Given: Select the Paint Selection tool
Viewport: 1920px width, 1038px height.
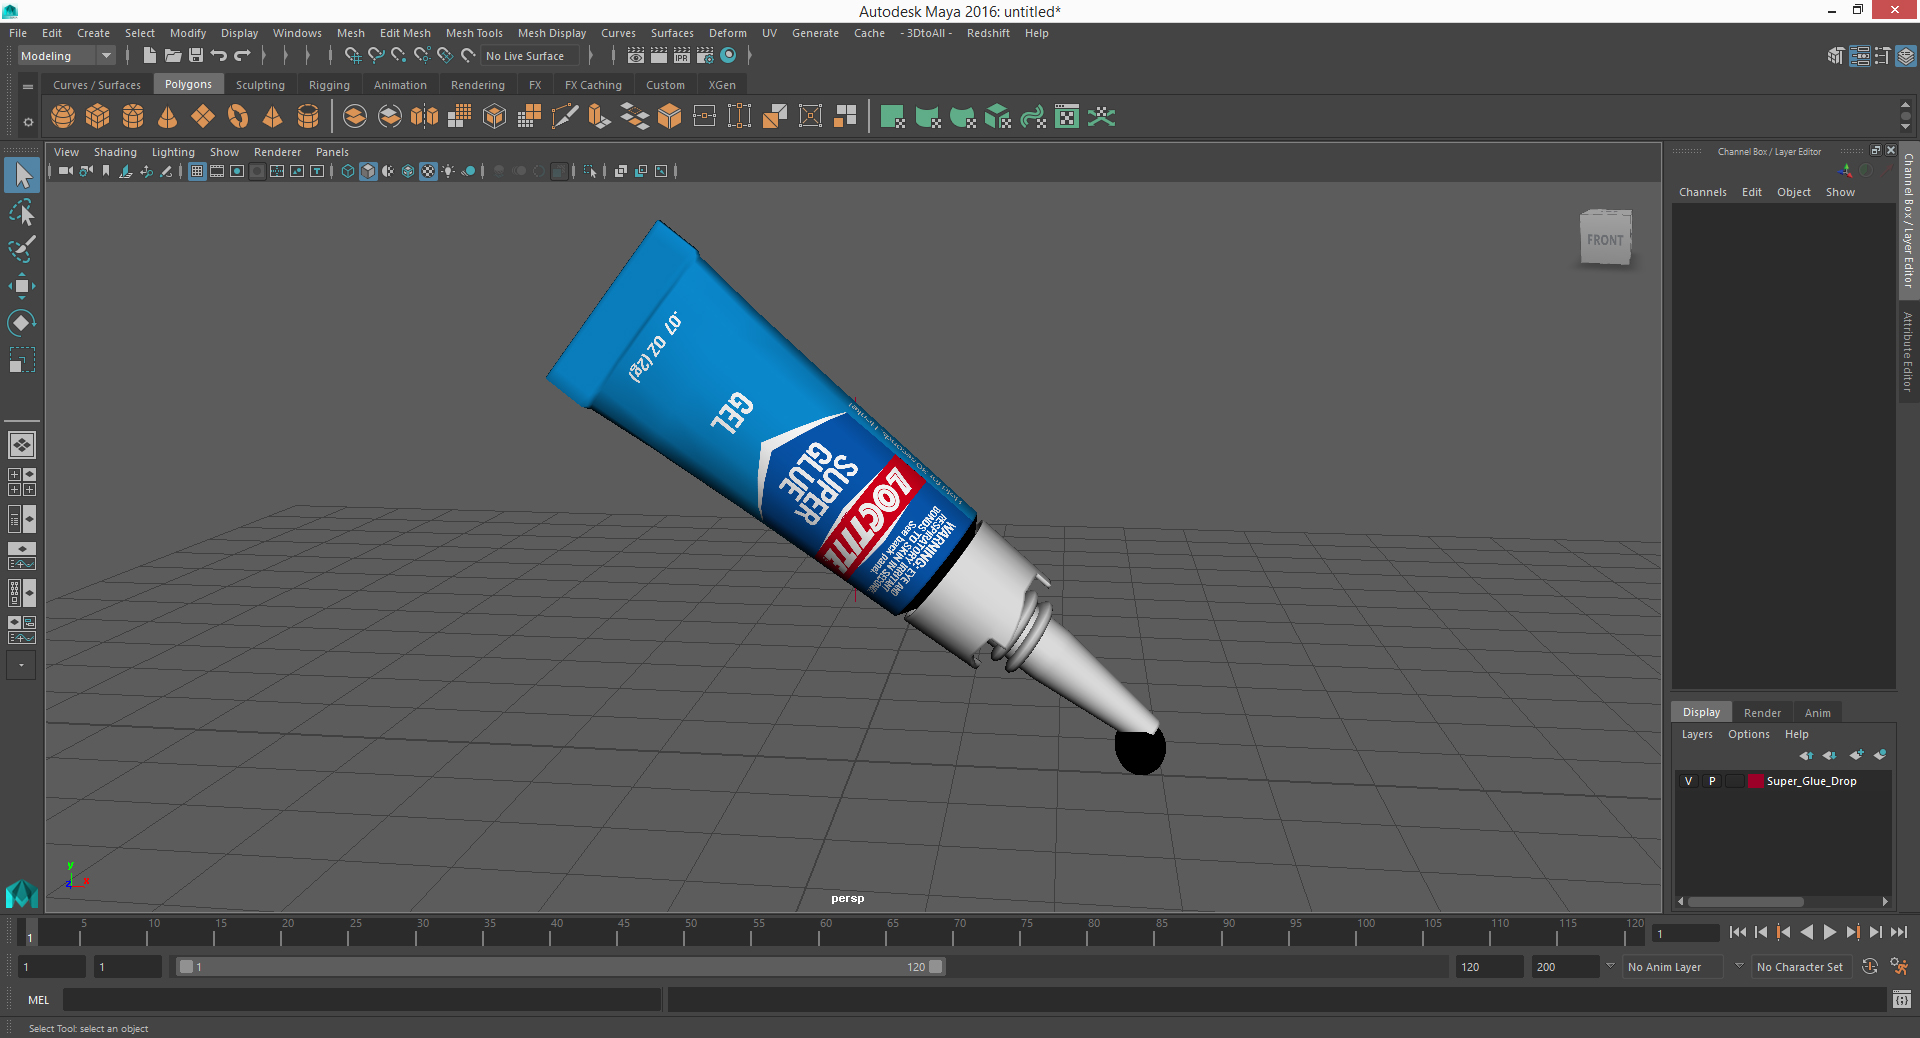Looking at the screenshot, I should (x=22, y=249).
